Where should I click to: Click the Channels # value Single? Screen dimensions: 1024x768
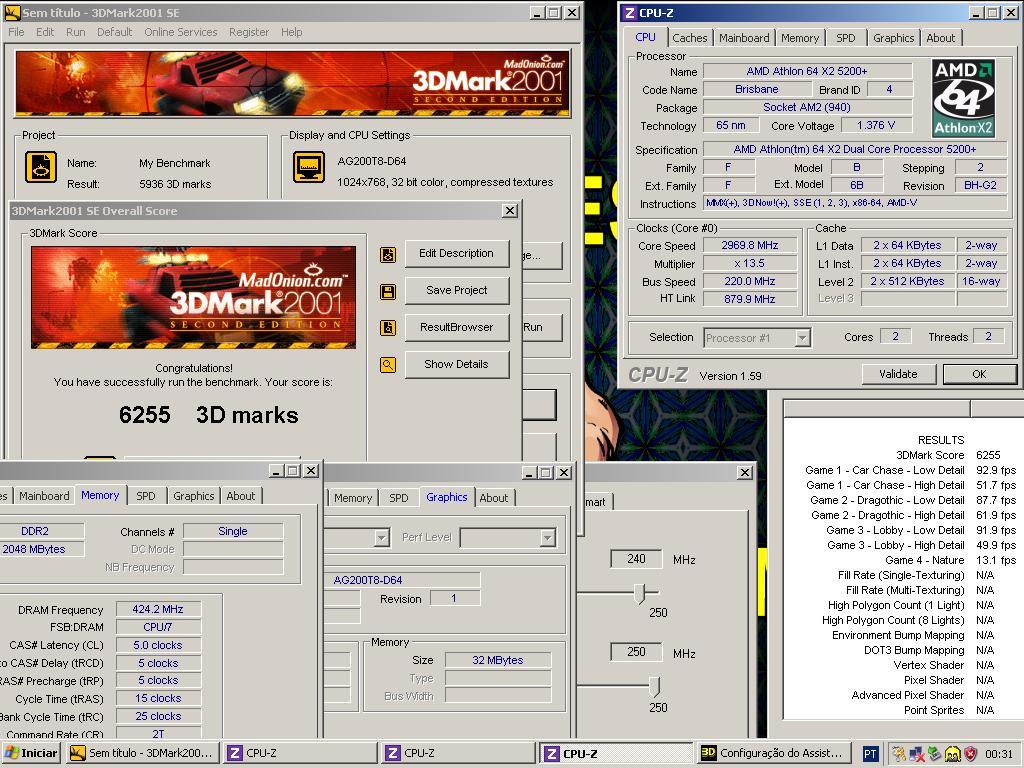click(233, 532)
